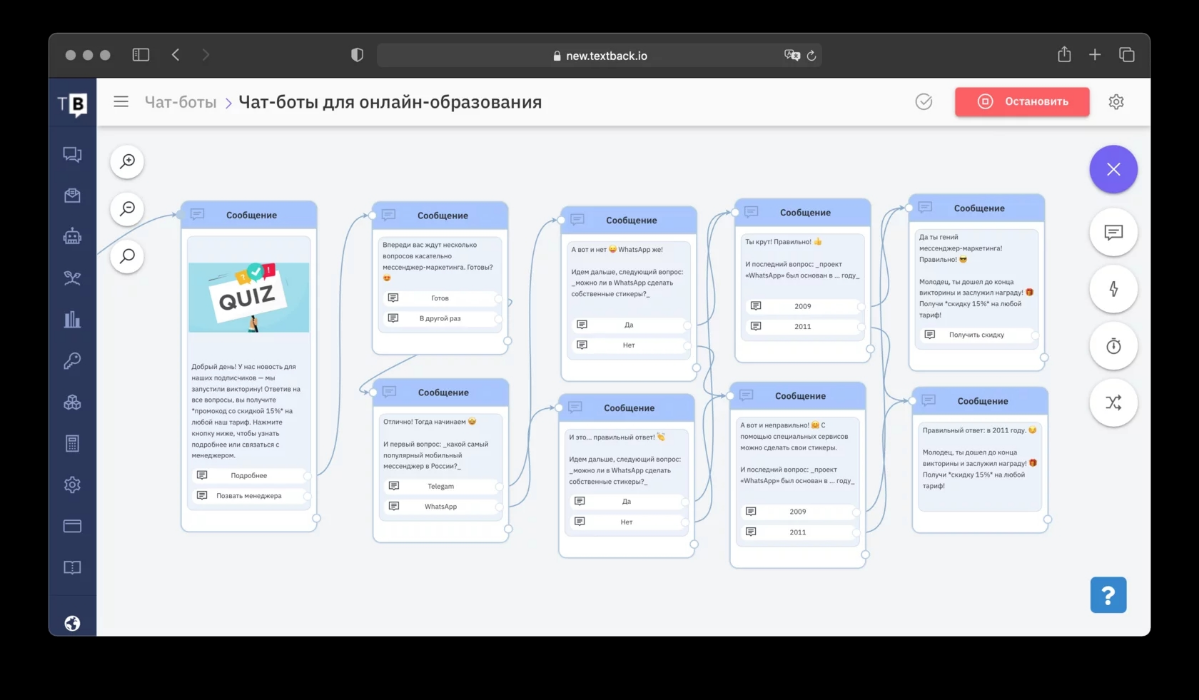Select 2009 in А вот и неправильно block

798,511
